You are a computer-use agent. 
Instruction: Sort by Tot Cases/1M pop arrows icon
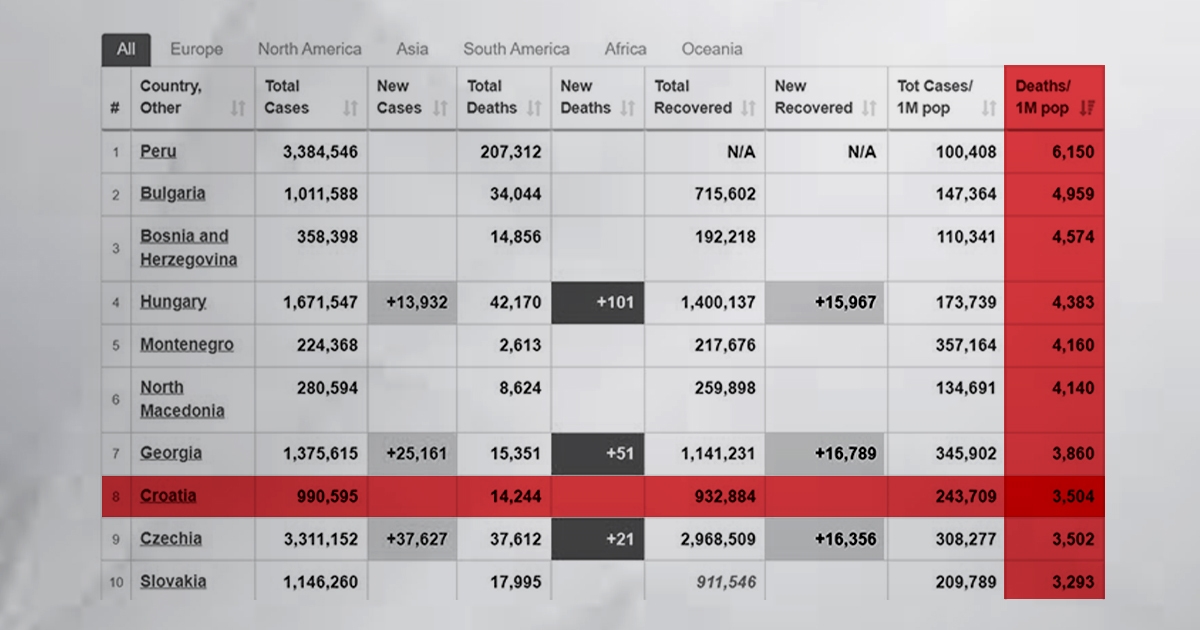[989, 108]
